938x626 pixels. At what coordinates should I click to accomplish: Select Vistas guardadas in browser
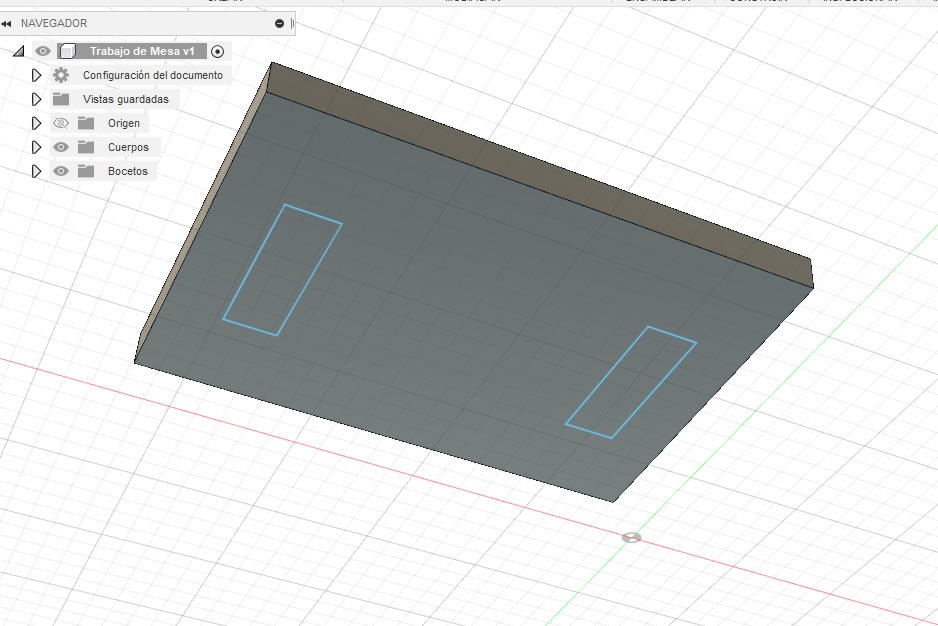[x=126, y=99]
